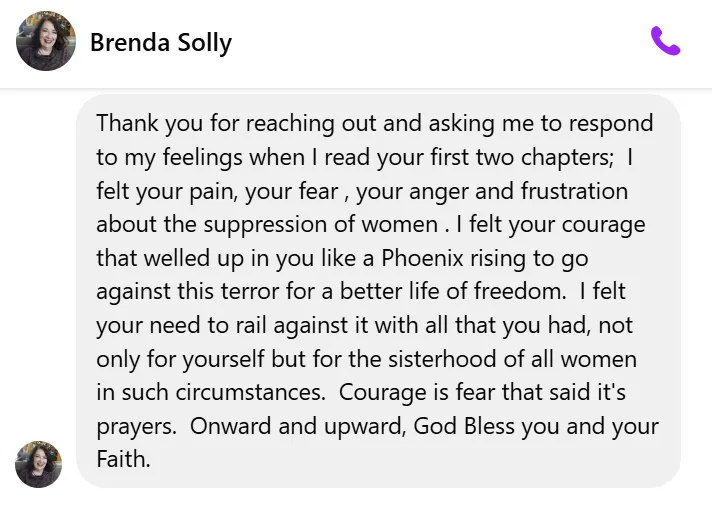Start a voice call with Brenda Solly

pyautogui.click(x=665, y=41)
